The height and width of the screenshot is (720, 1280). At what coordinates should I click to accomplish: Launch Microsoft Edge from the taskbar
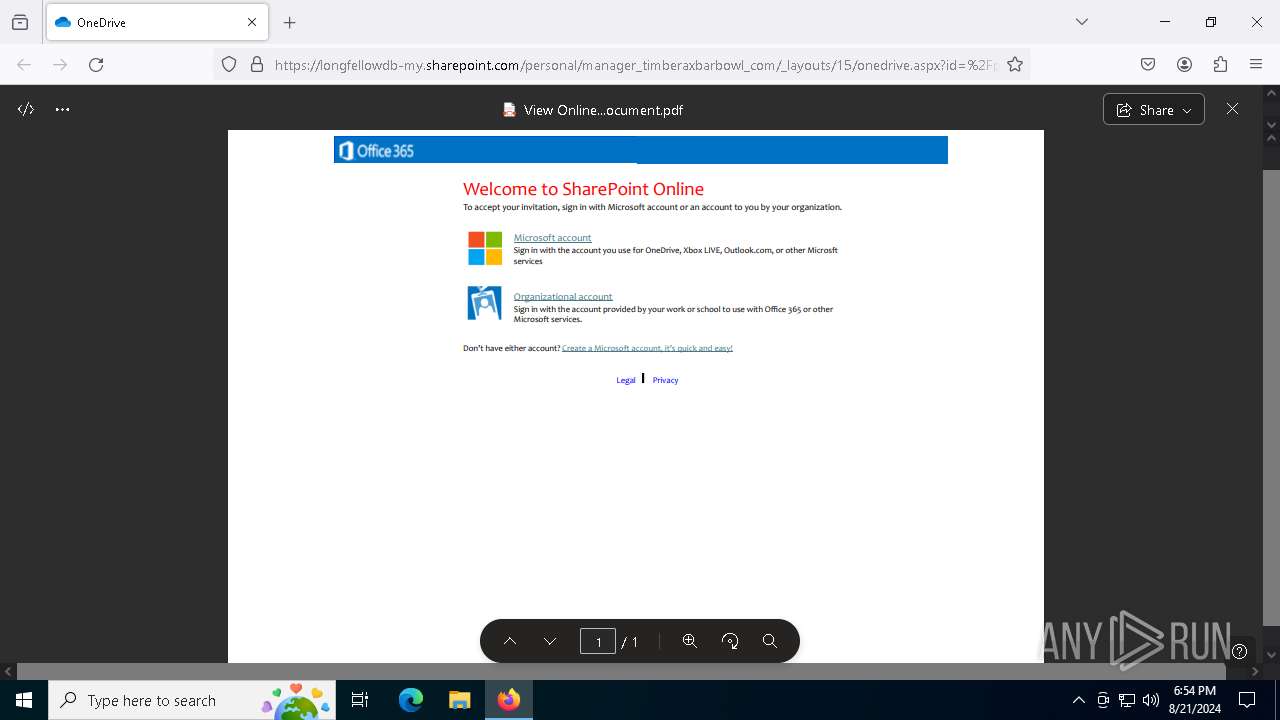point(411,700)
